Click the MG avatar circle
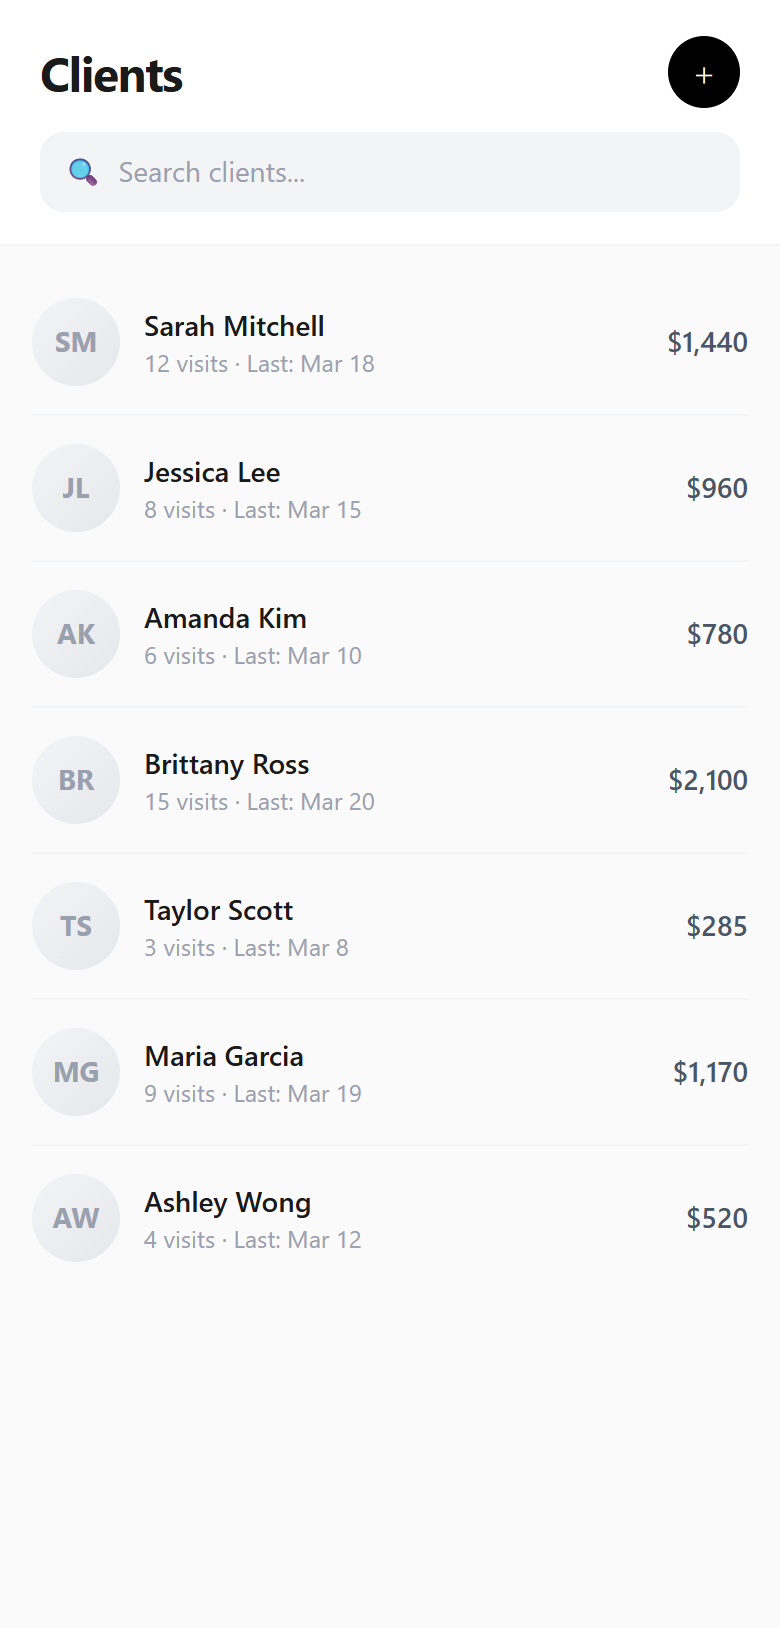780x1628 pixels. 76,1072
